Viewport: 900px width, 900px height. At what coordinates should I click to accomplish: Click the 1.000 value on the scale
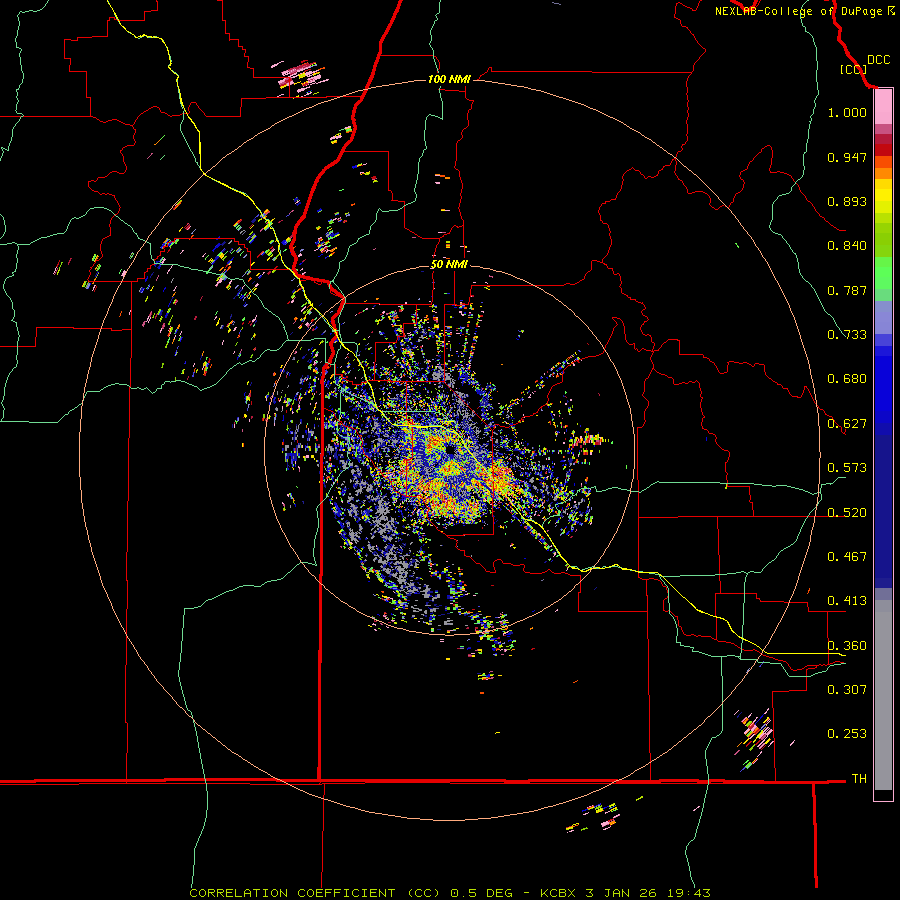[847, 112]
